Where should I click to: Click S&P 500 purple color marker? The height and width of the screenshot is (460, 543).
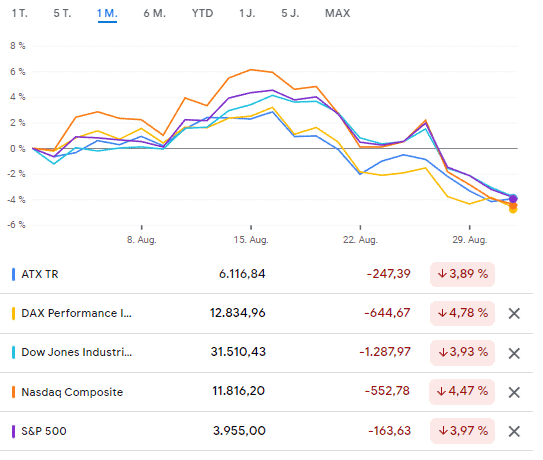[x=14, y=432]
